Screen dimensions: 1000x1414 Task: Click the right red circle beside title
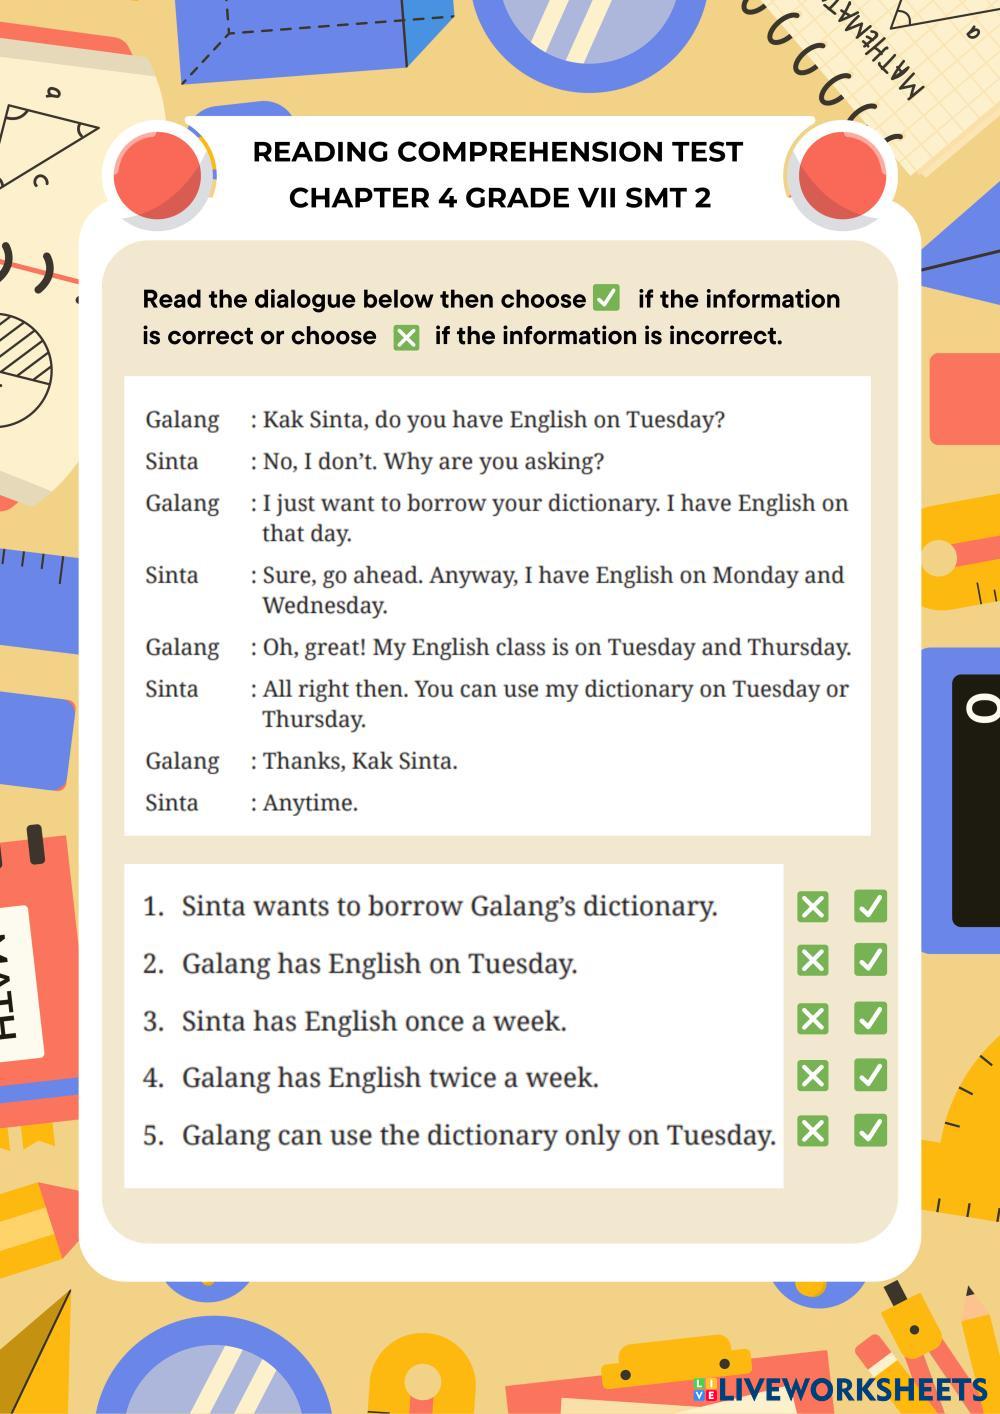(841, 175)
